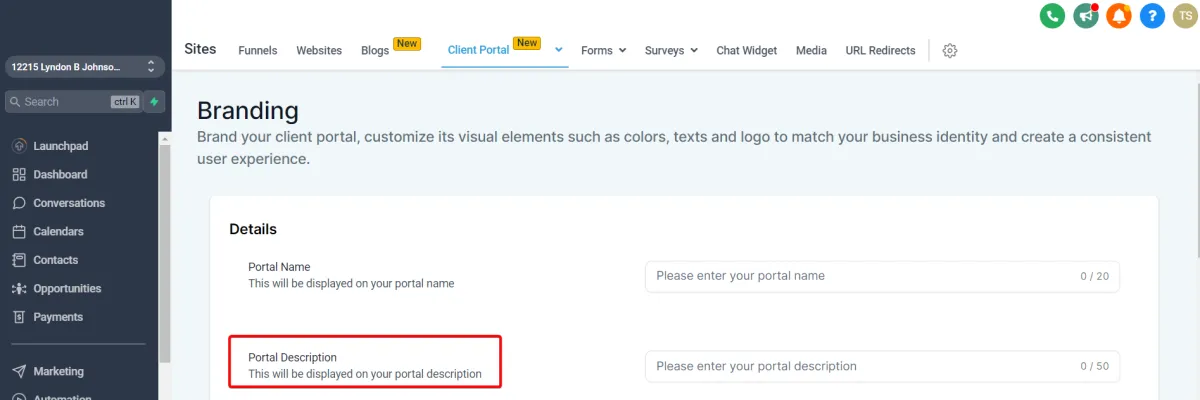Open the 12215 Lyndon B Johnson account switcher
Image resolution: width=1200 pixels, height=400 pixels.
pyautogui.click(x=83, y=67)
